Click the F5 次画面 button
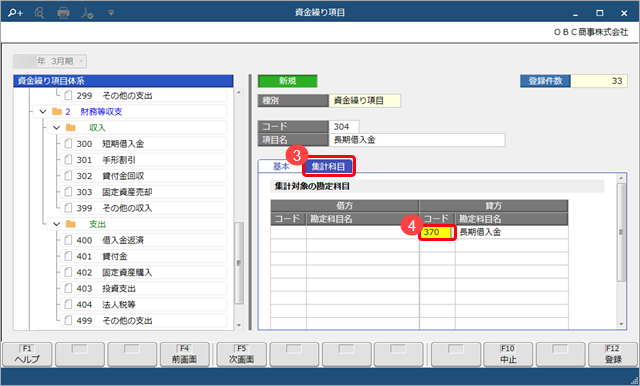640x386 pixels. click(242, 354)
